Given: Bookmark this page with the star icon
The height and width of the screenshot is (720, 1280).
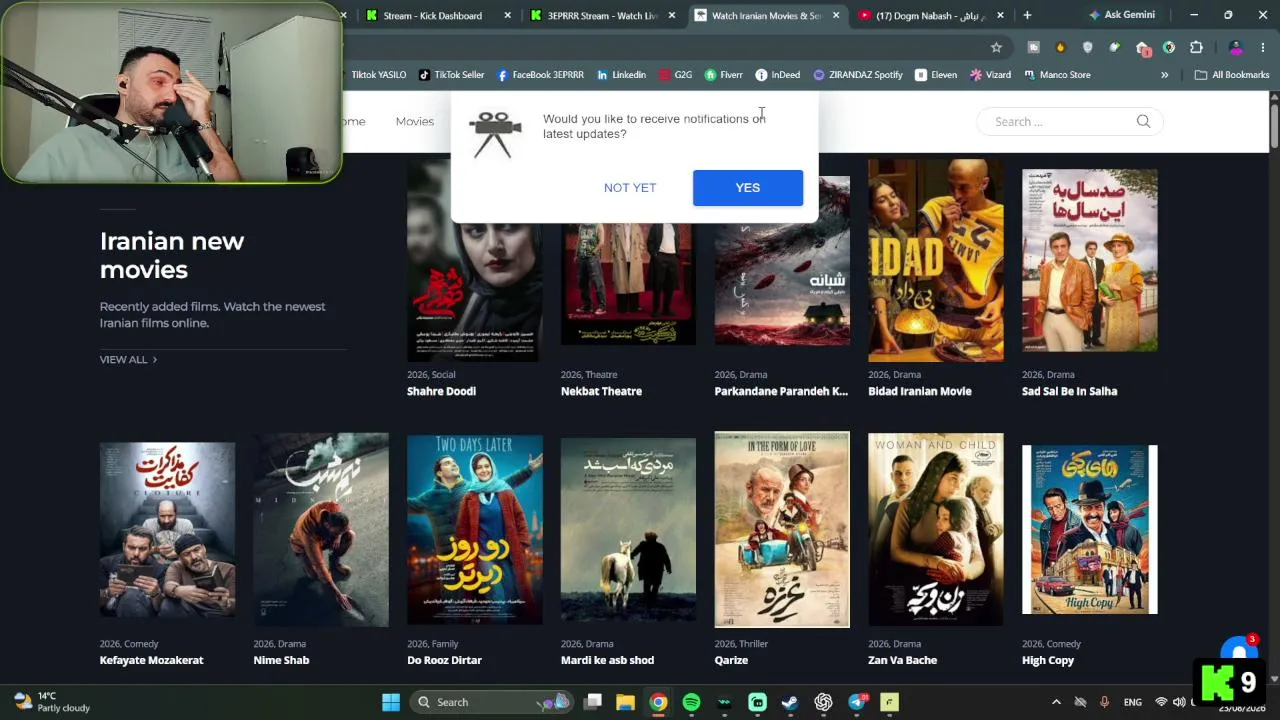Looking at the screenshot, I should coord(996,47).
